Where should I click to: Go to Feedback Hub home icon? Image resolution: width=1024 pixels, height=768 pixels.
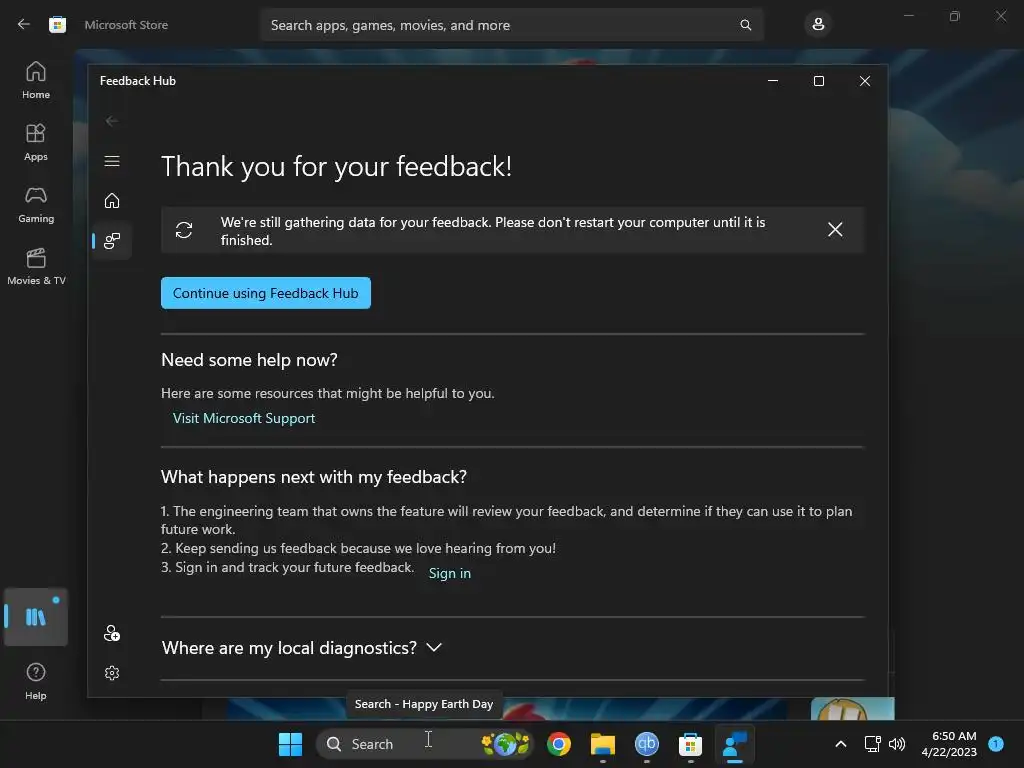tap(112, 200)
